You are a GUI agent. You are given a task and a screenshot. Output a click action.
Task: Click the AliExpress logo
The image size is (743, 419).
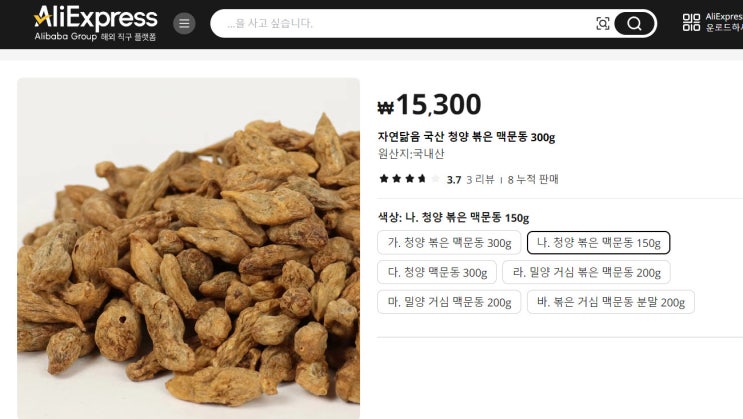(x=95, y=23)
